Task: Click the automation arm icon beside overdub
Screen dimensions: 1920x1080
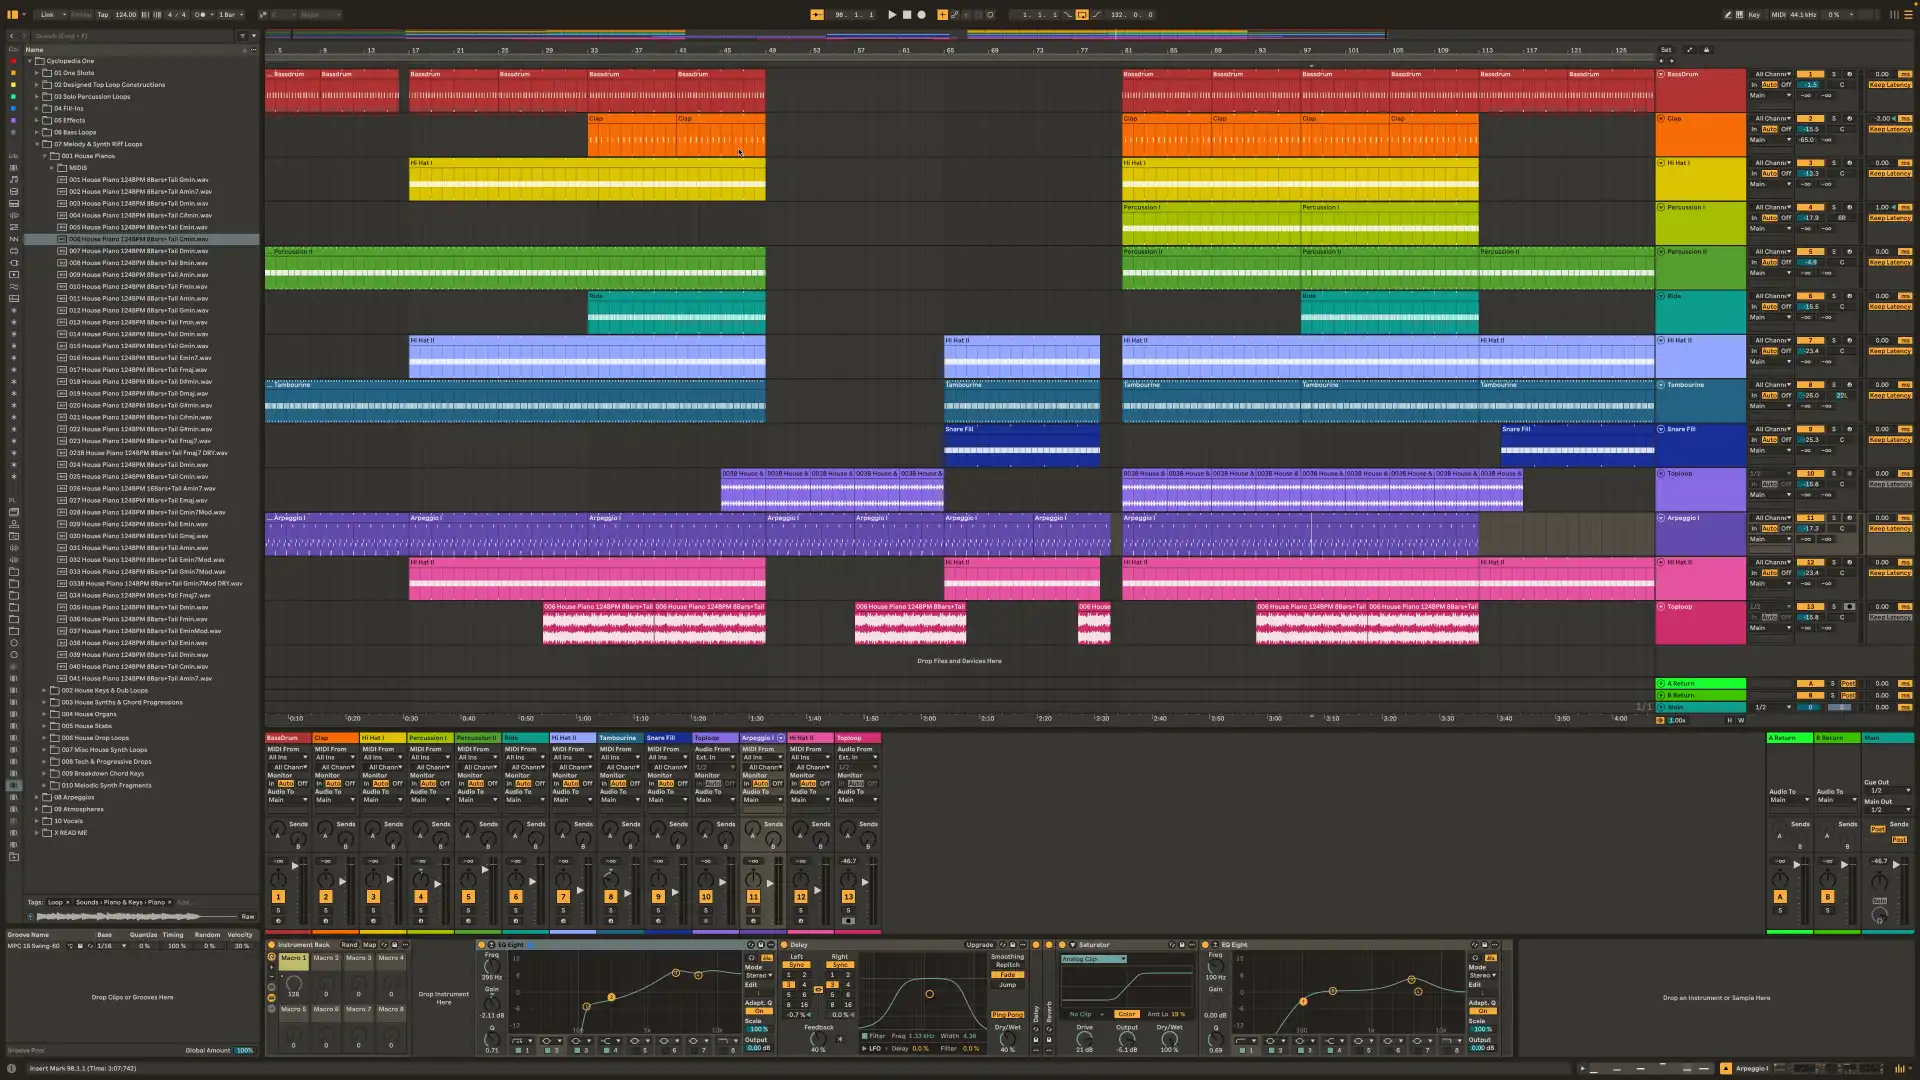Action: point(955,15)
